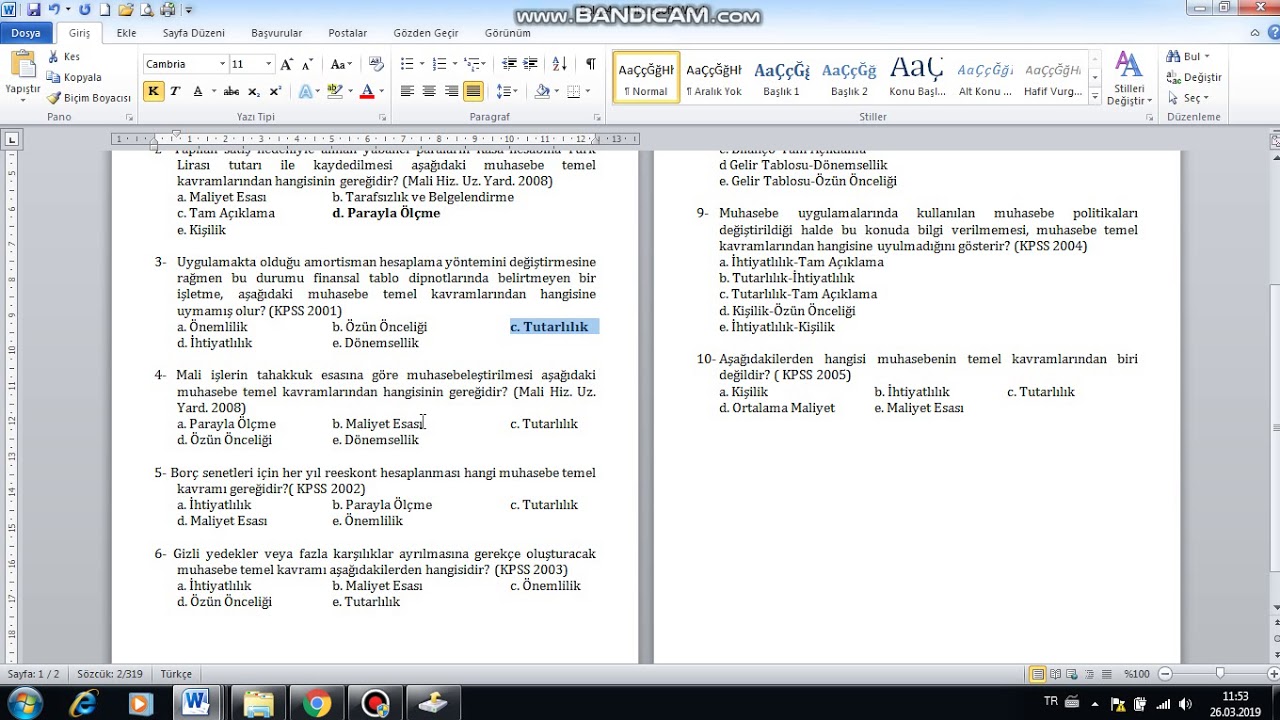Image resolution: width=1280 pixels, height=720 pixels.
Task: Save document with floppy disk icon
Action: click(x=34, y=10)
